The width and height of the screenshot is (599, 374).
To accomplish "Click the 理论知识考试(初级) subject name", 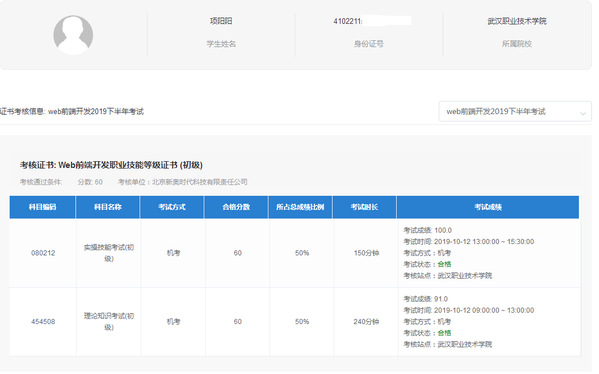I will tap(109, 322).
